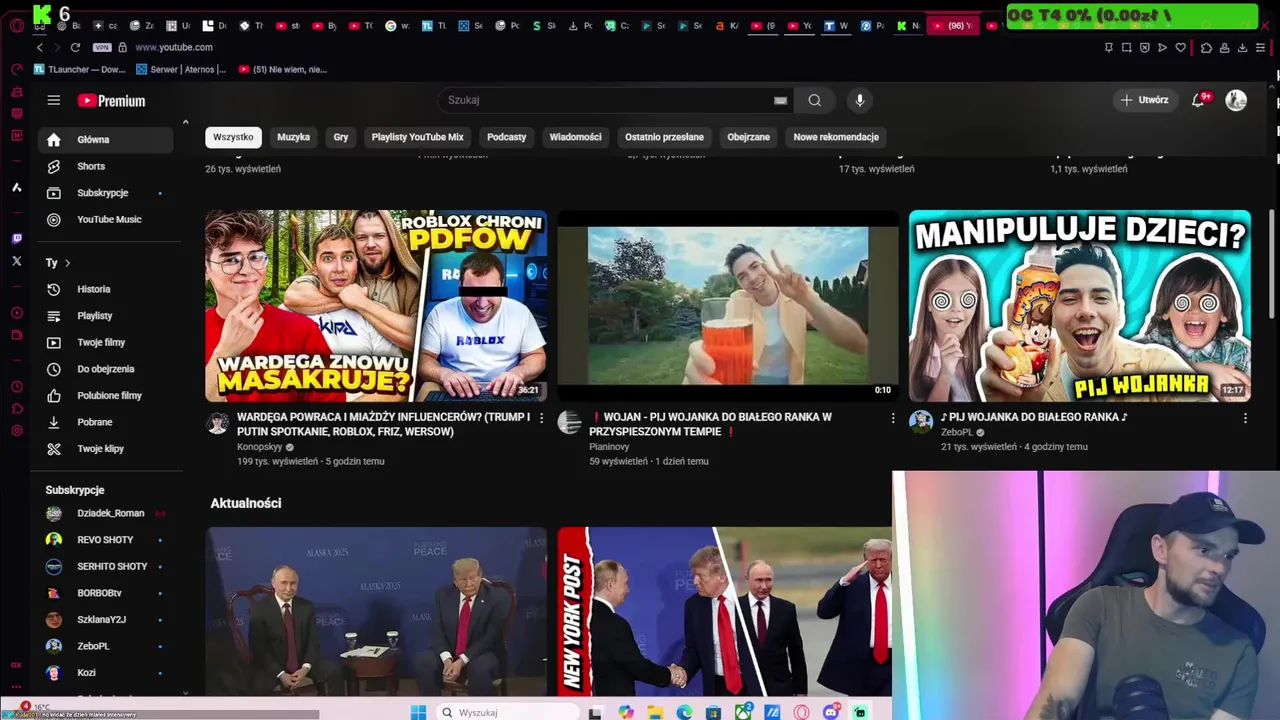The height and width of the screenshot is (720, 1280).
Task: Open more options for the ZeboPL video
Action: tap(1245, 418)
